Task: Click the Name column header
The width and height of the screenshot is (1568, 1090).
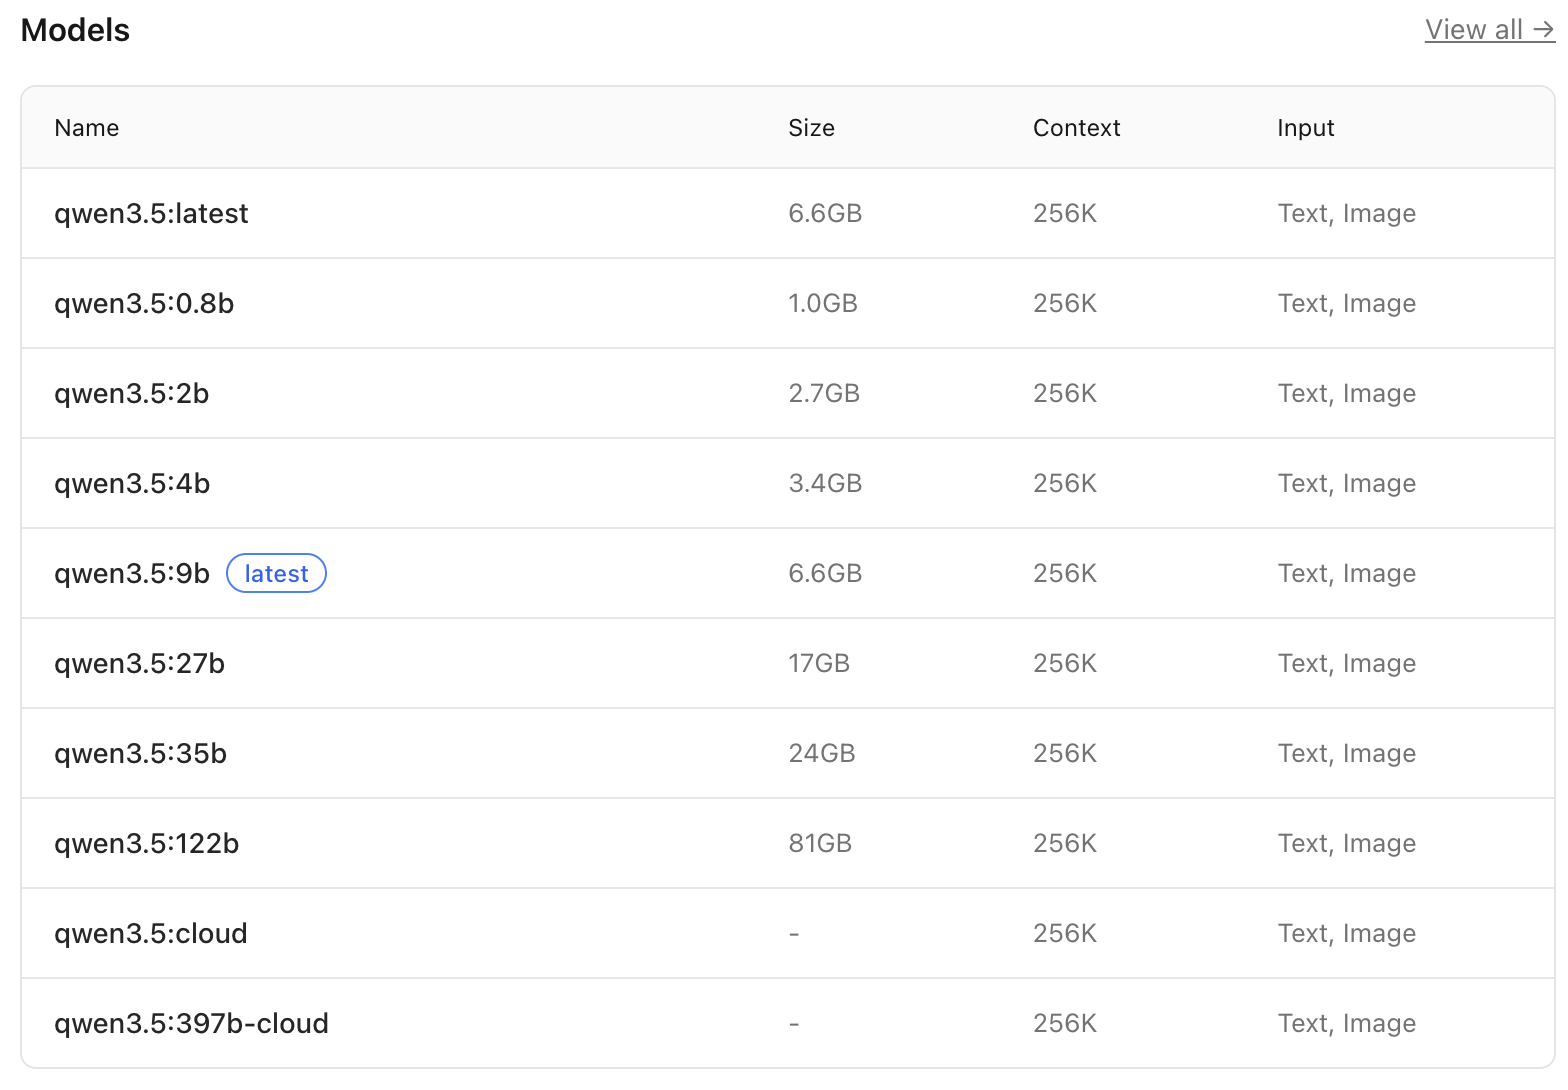Action: click(87, 128)
